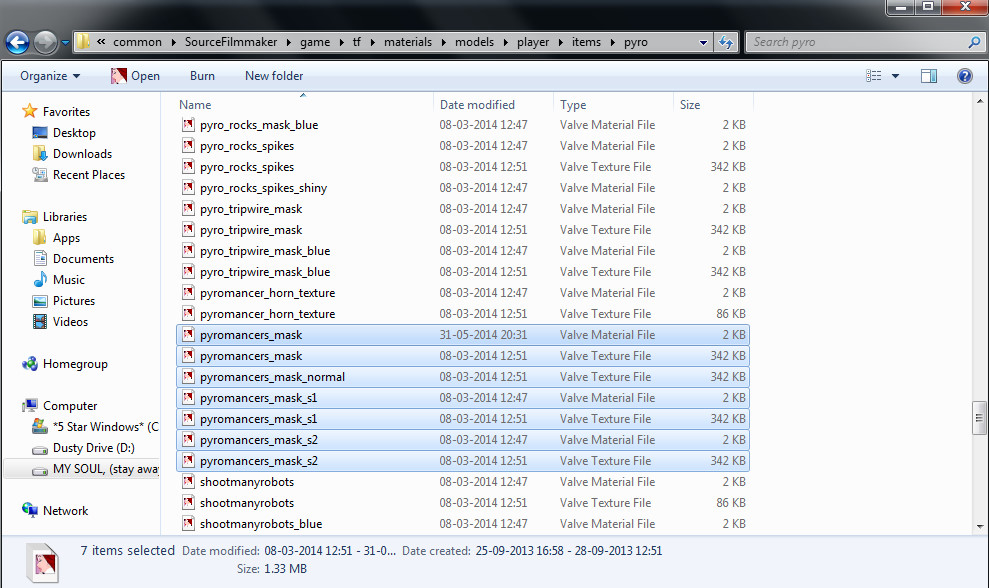Image resolution: width=989 pixels, height=588 pixels.
Task: Open the *5 Star Windows* drive
Action: [x=105, y=427]
